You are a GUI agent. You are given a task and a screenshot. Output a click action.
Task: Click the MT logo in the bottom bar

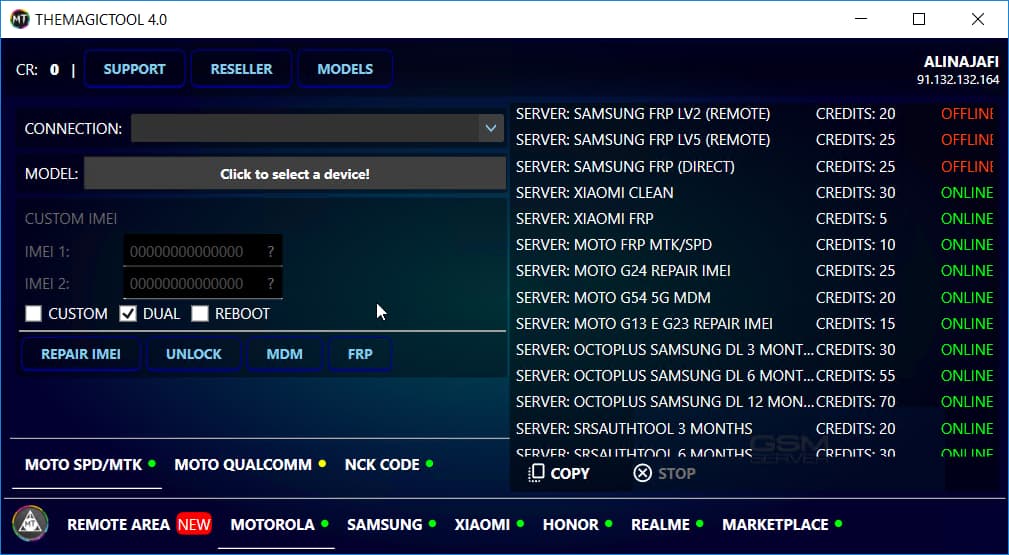click(30, 523)
